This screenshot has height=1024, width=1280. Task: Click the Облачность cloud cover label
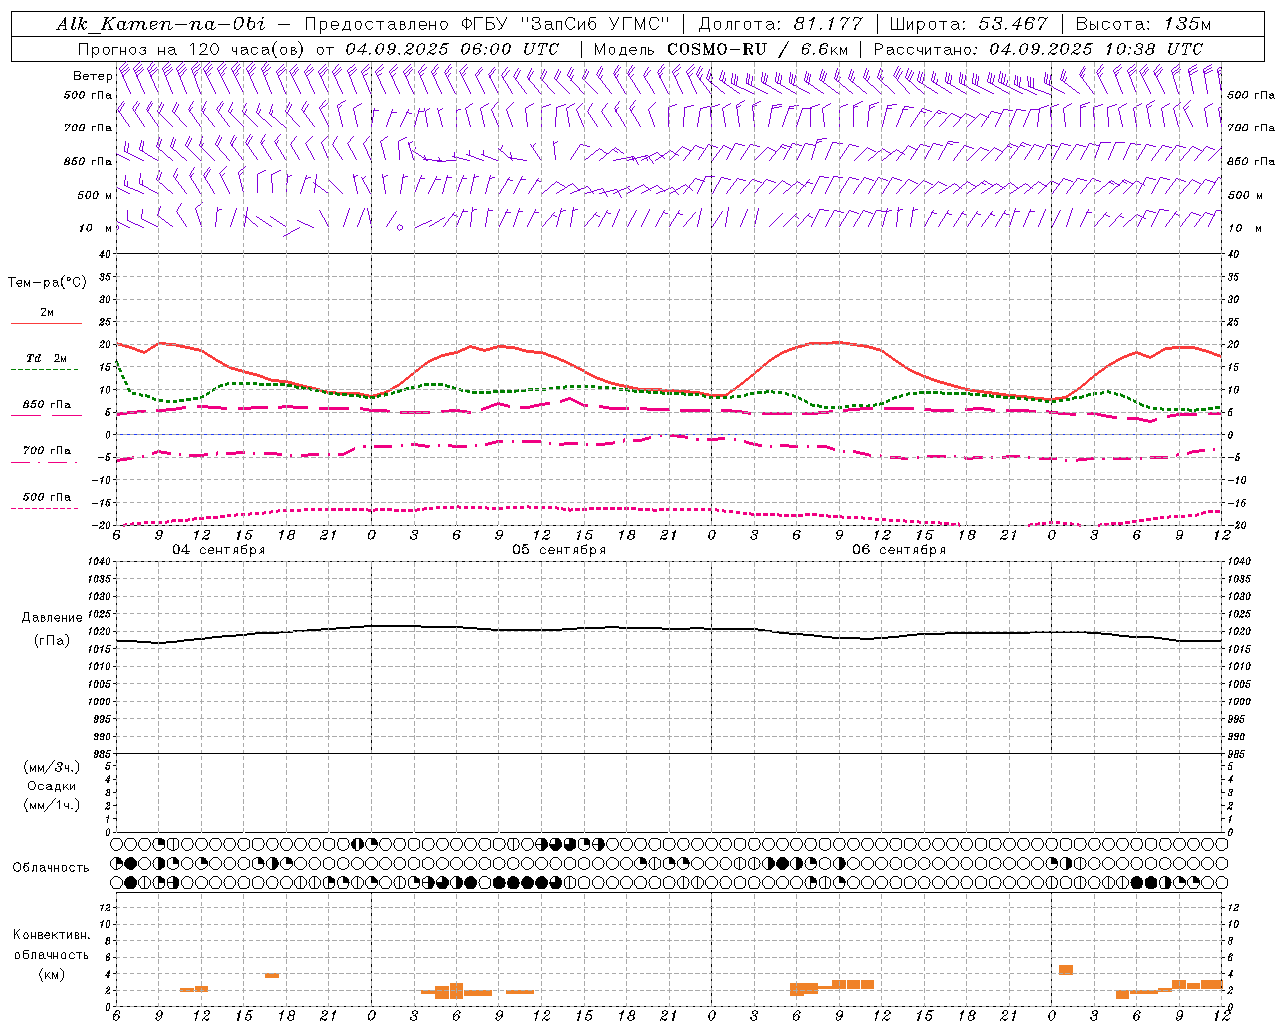51,868
